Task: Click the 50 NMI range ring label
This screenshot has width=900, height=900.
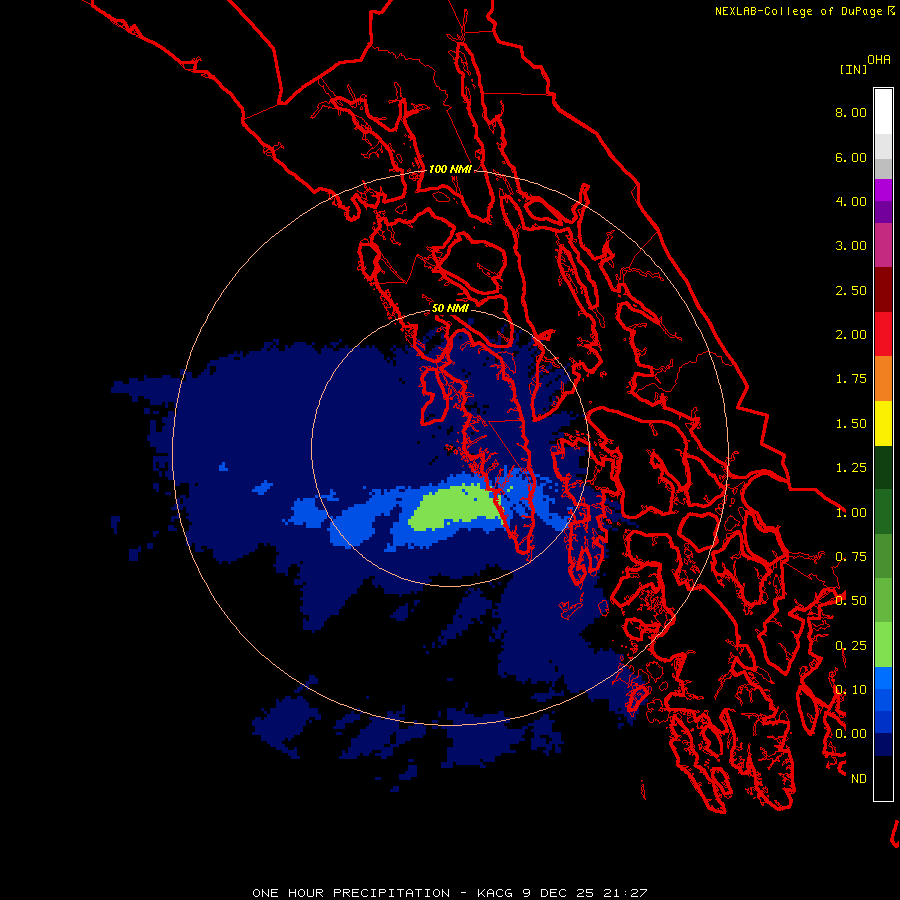Action: click(450, 309)
